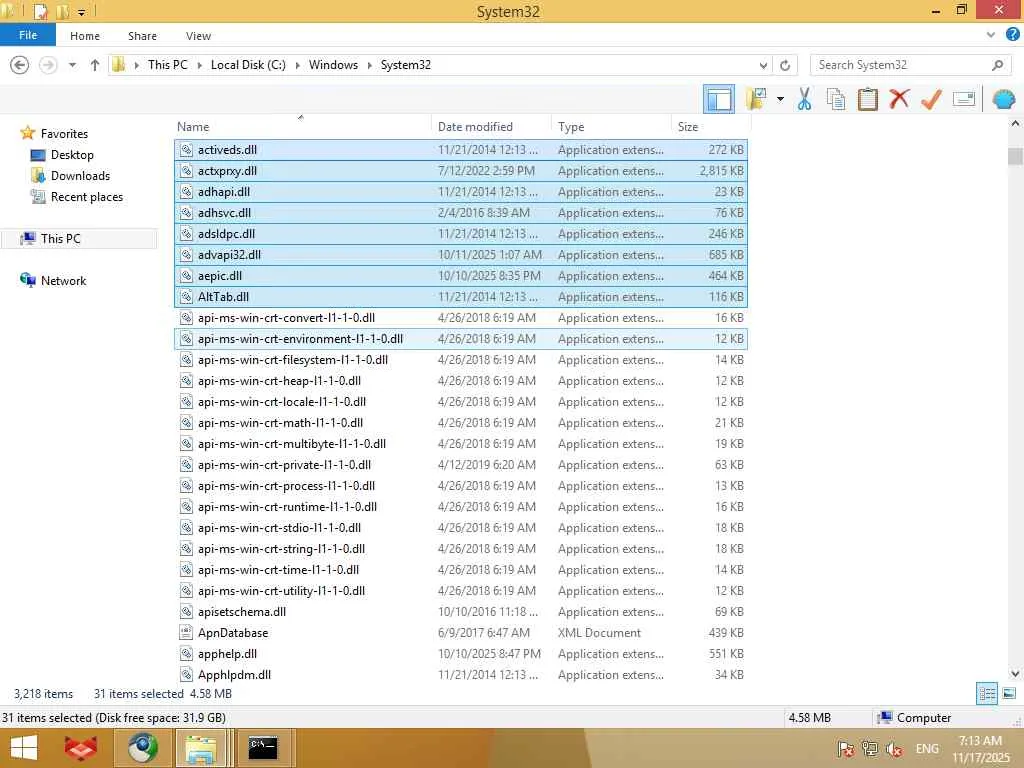Click the vertical scrollbar thumb
This screenshot has height=768, width=1024.
(x=1015, y=156)
